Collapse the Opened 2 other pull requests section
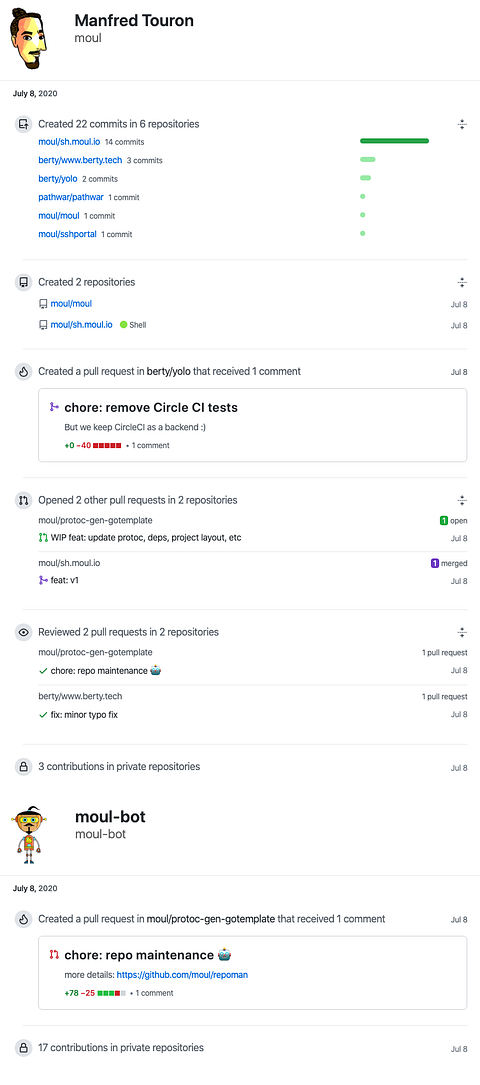 462,500
